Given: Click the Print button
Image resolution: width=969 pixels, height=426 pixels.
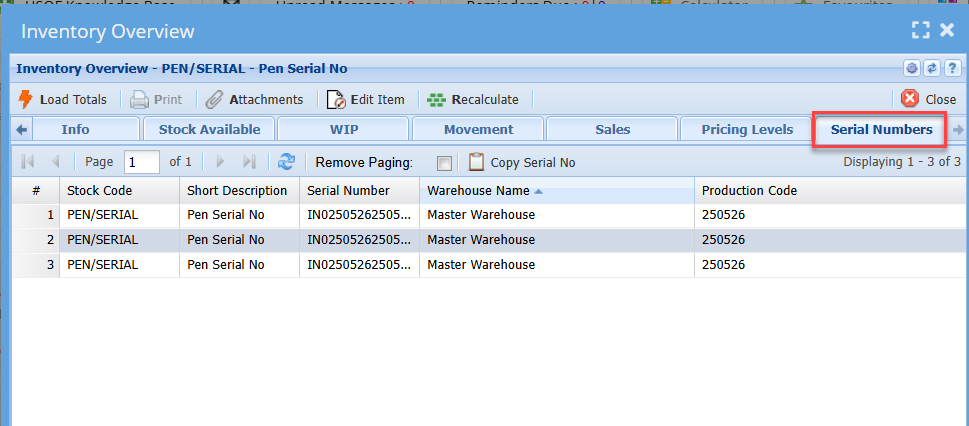Looking at the screenshot, I should pos(157,99).
